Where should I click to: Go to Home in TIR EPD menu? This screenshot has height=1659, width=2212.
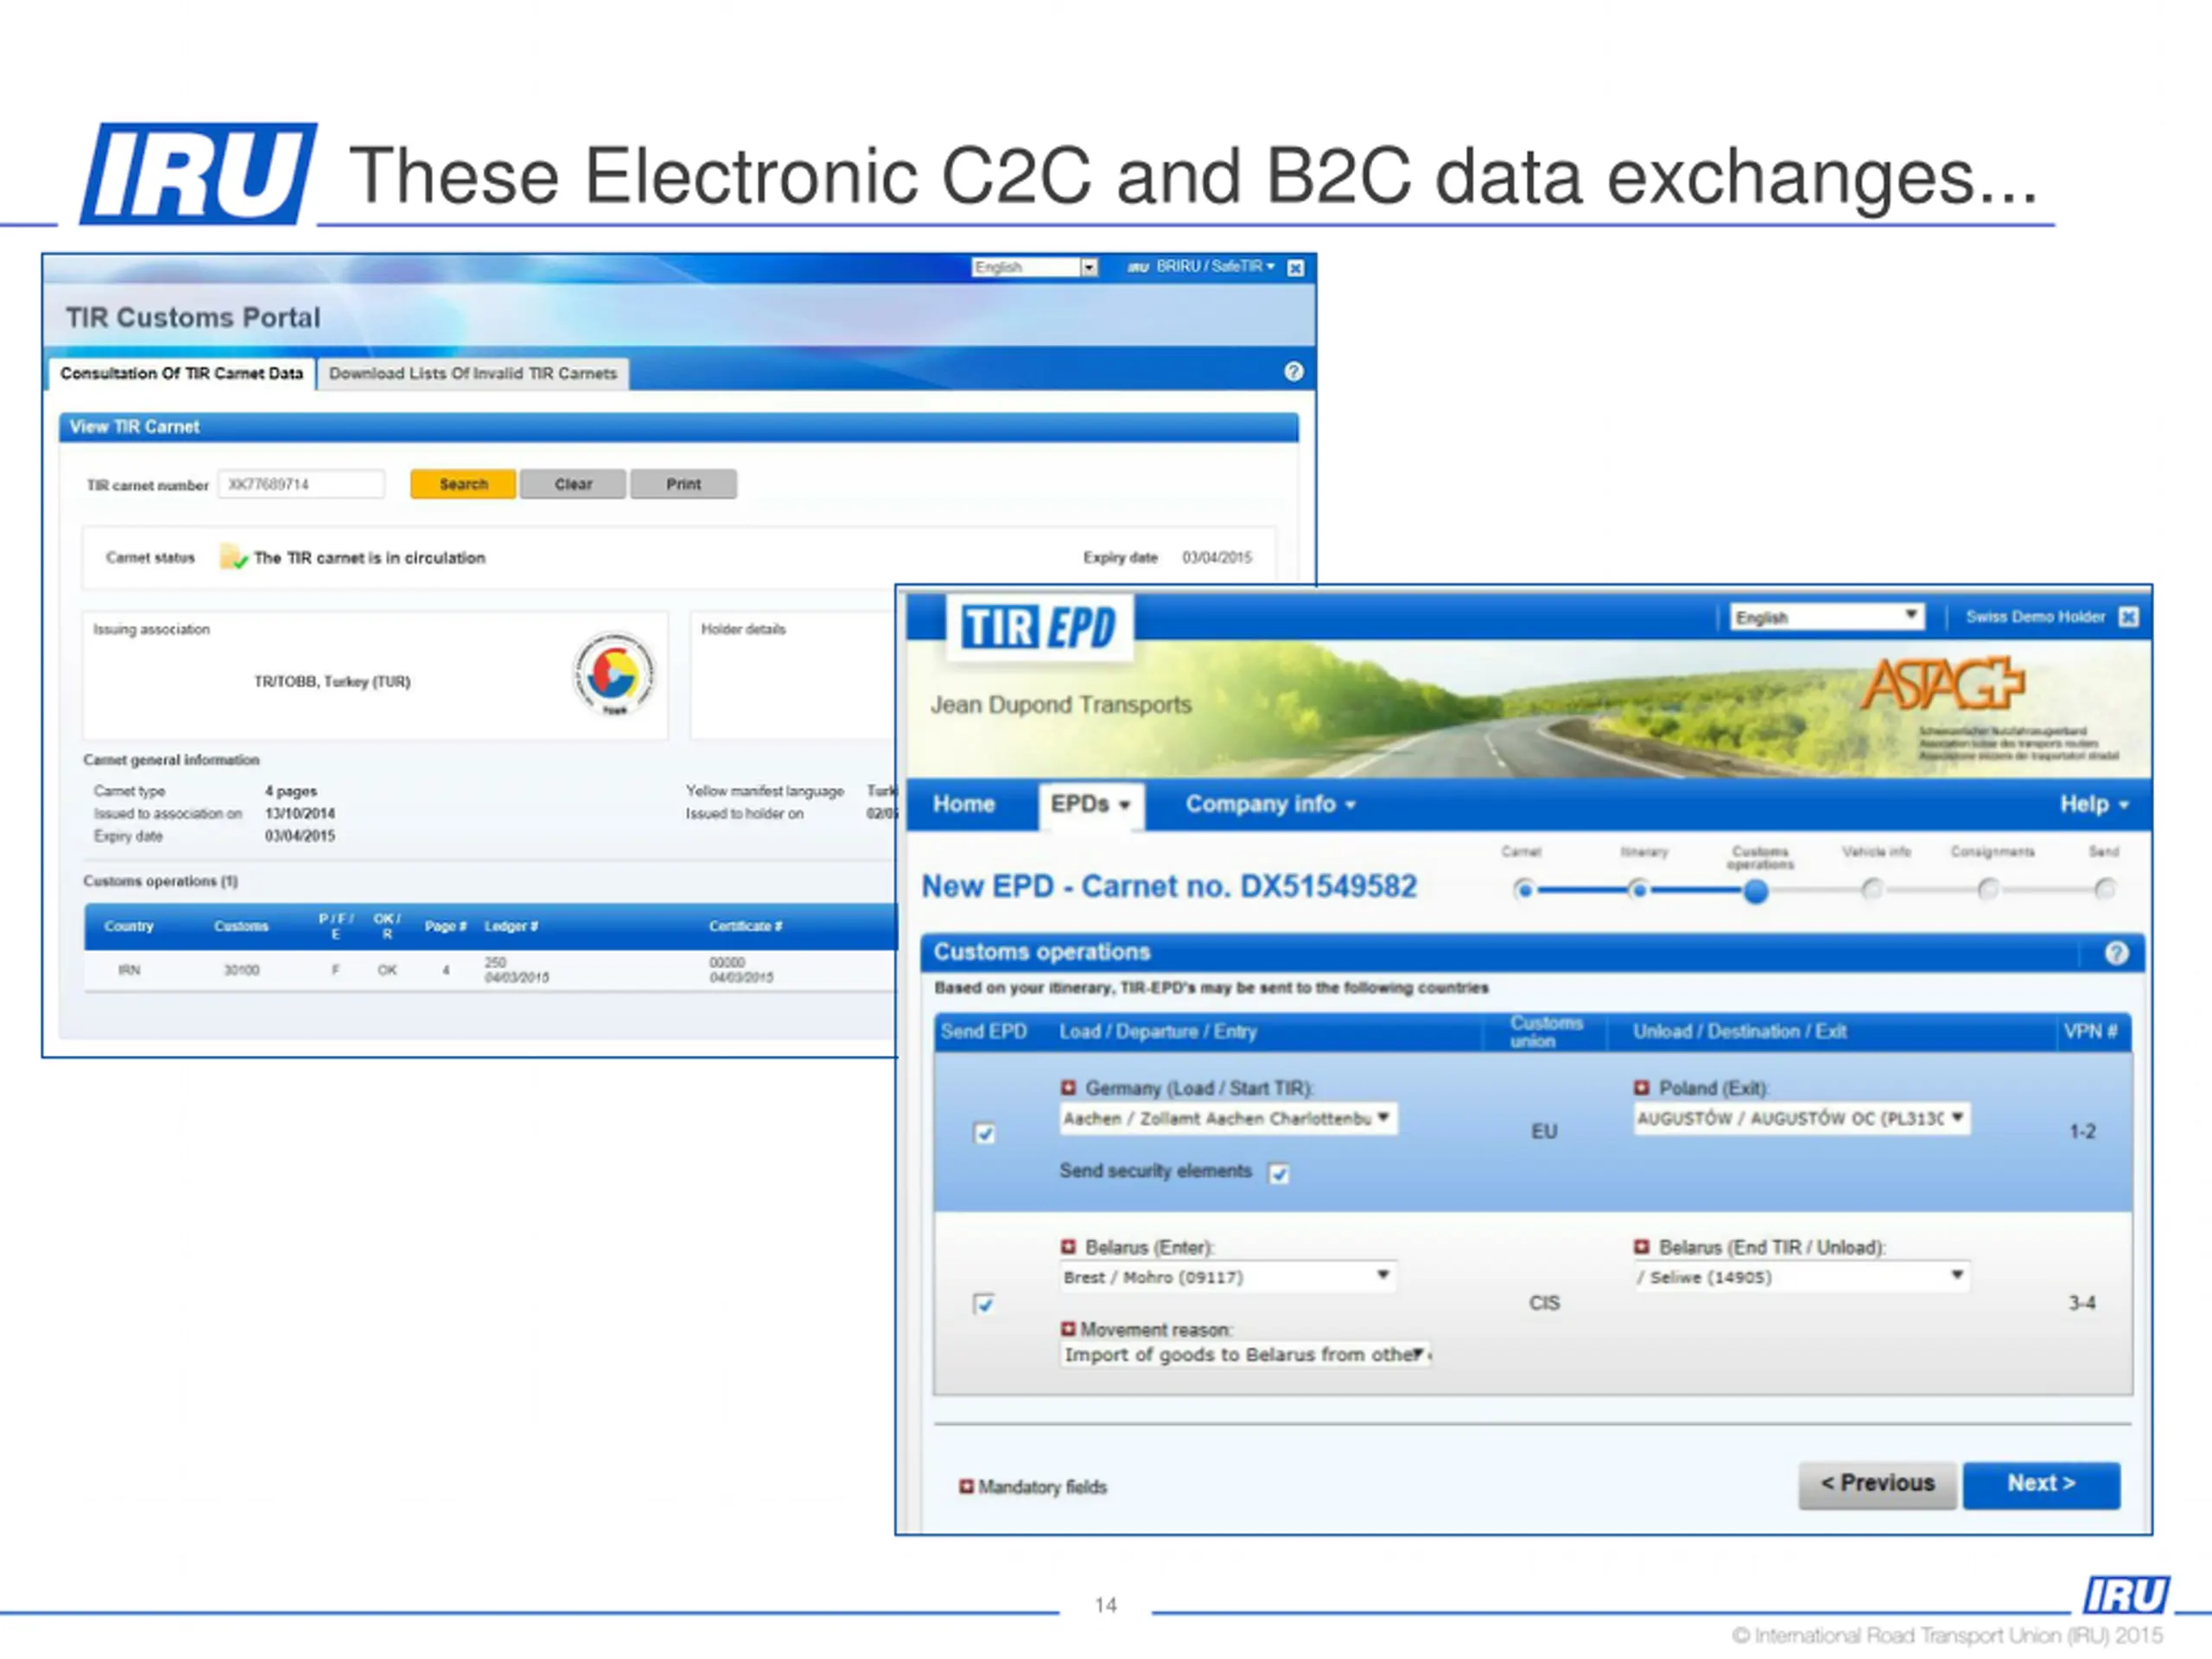click(964, 804)
